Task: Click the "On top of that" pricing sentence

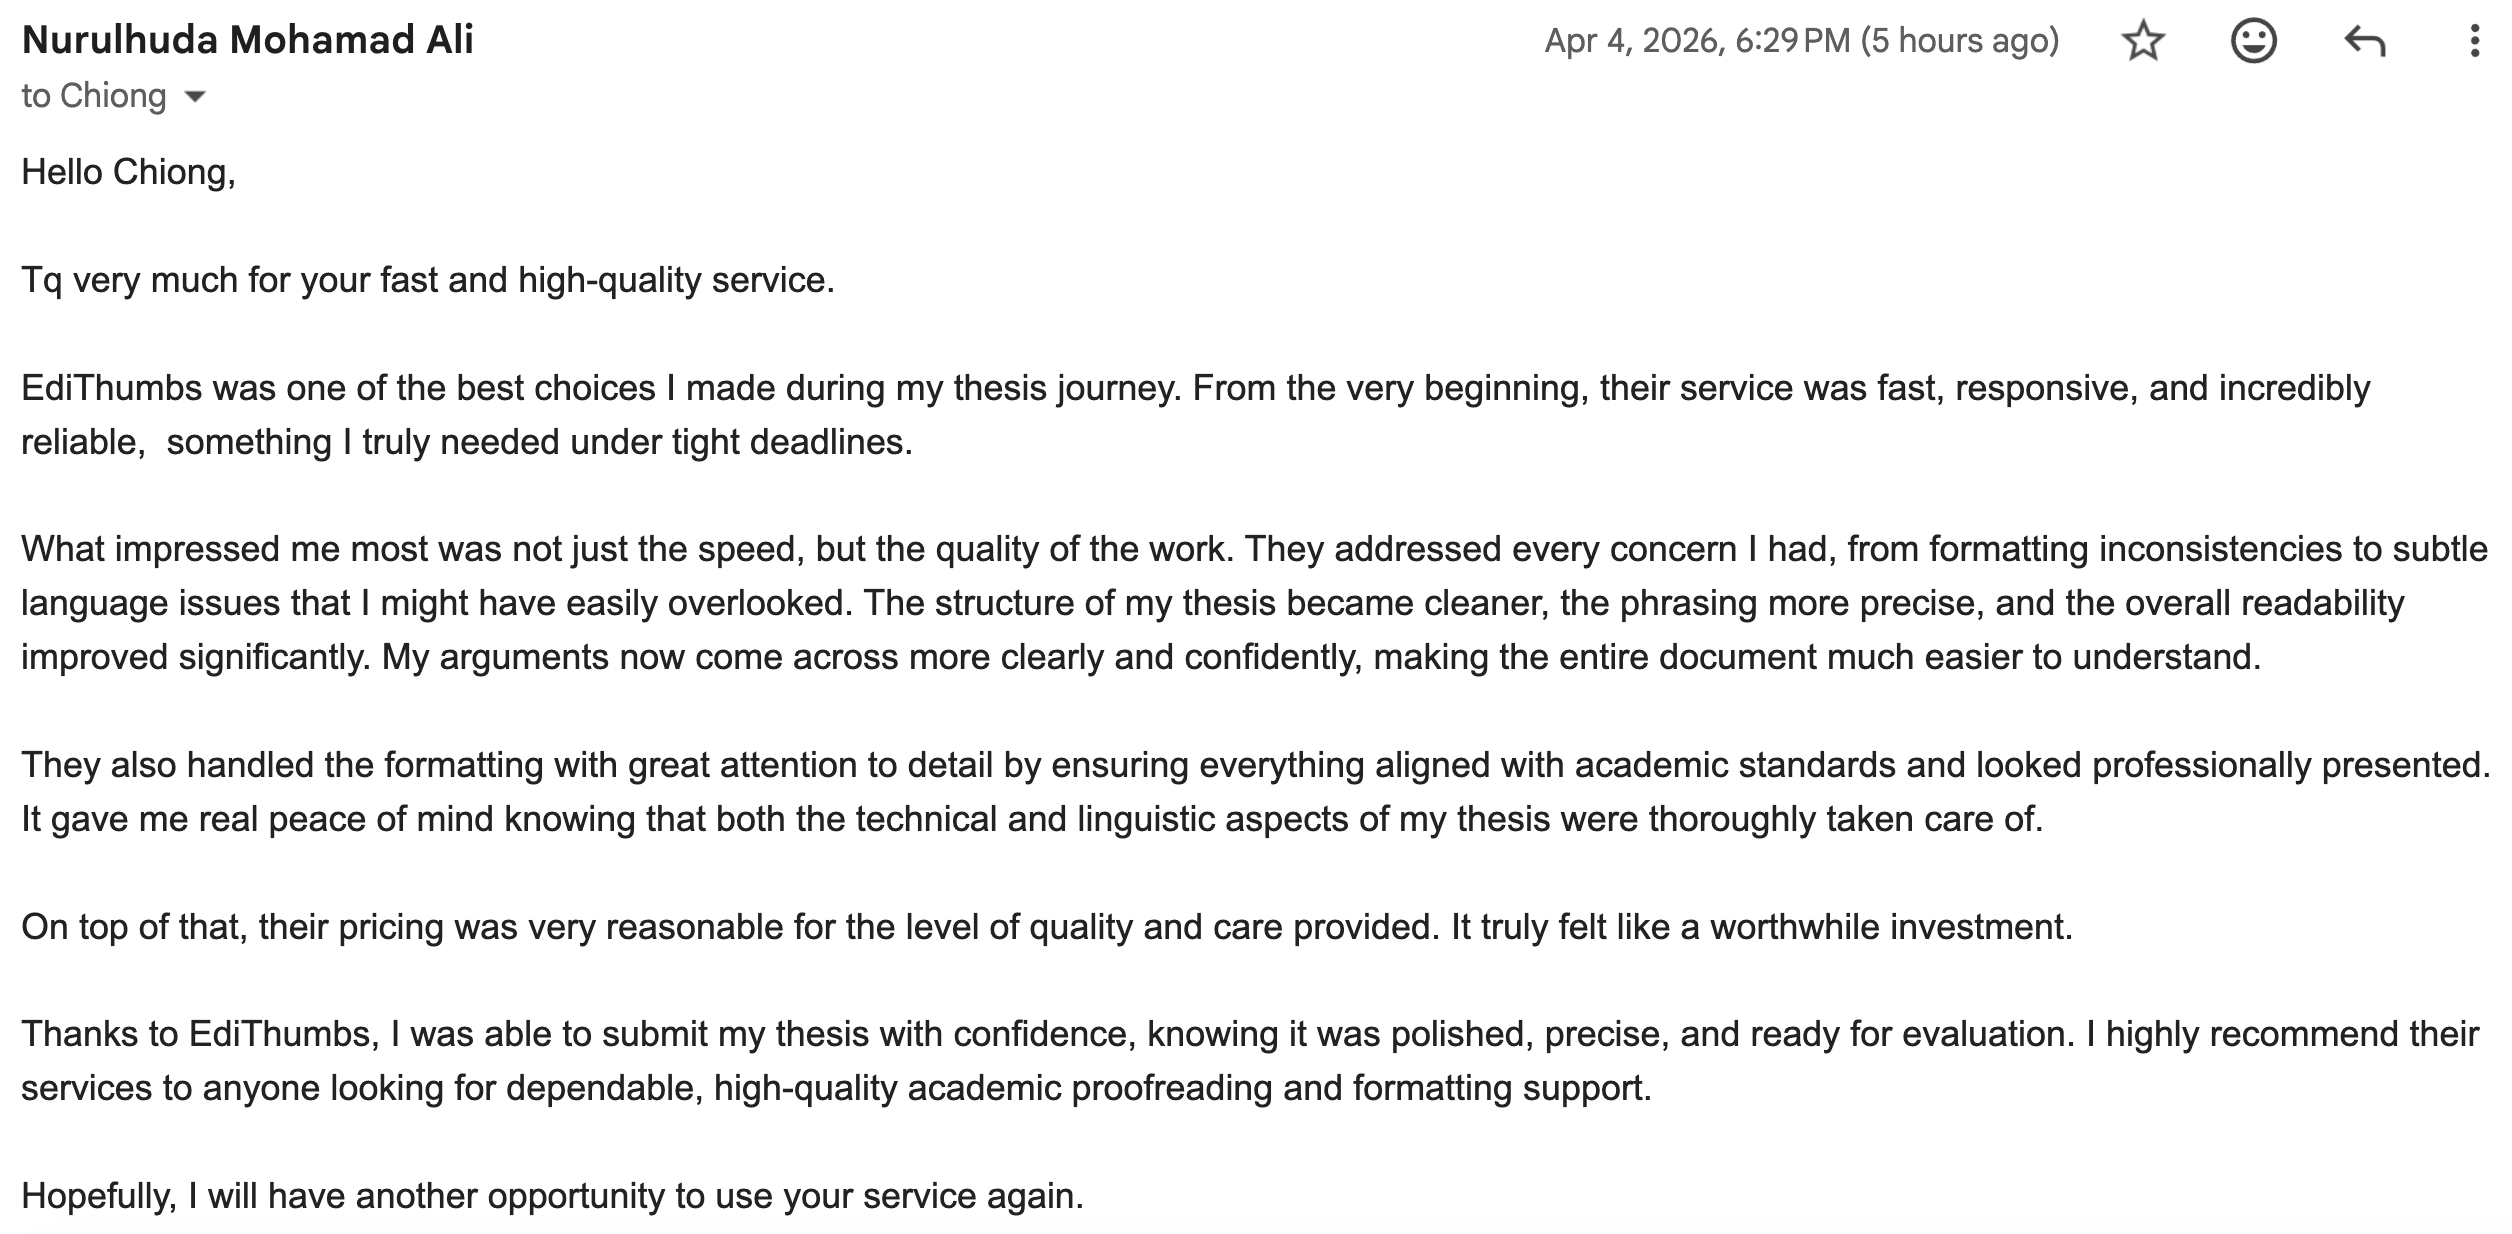Action: (1046, 927)
